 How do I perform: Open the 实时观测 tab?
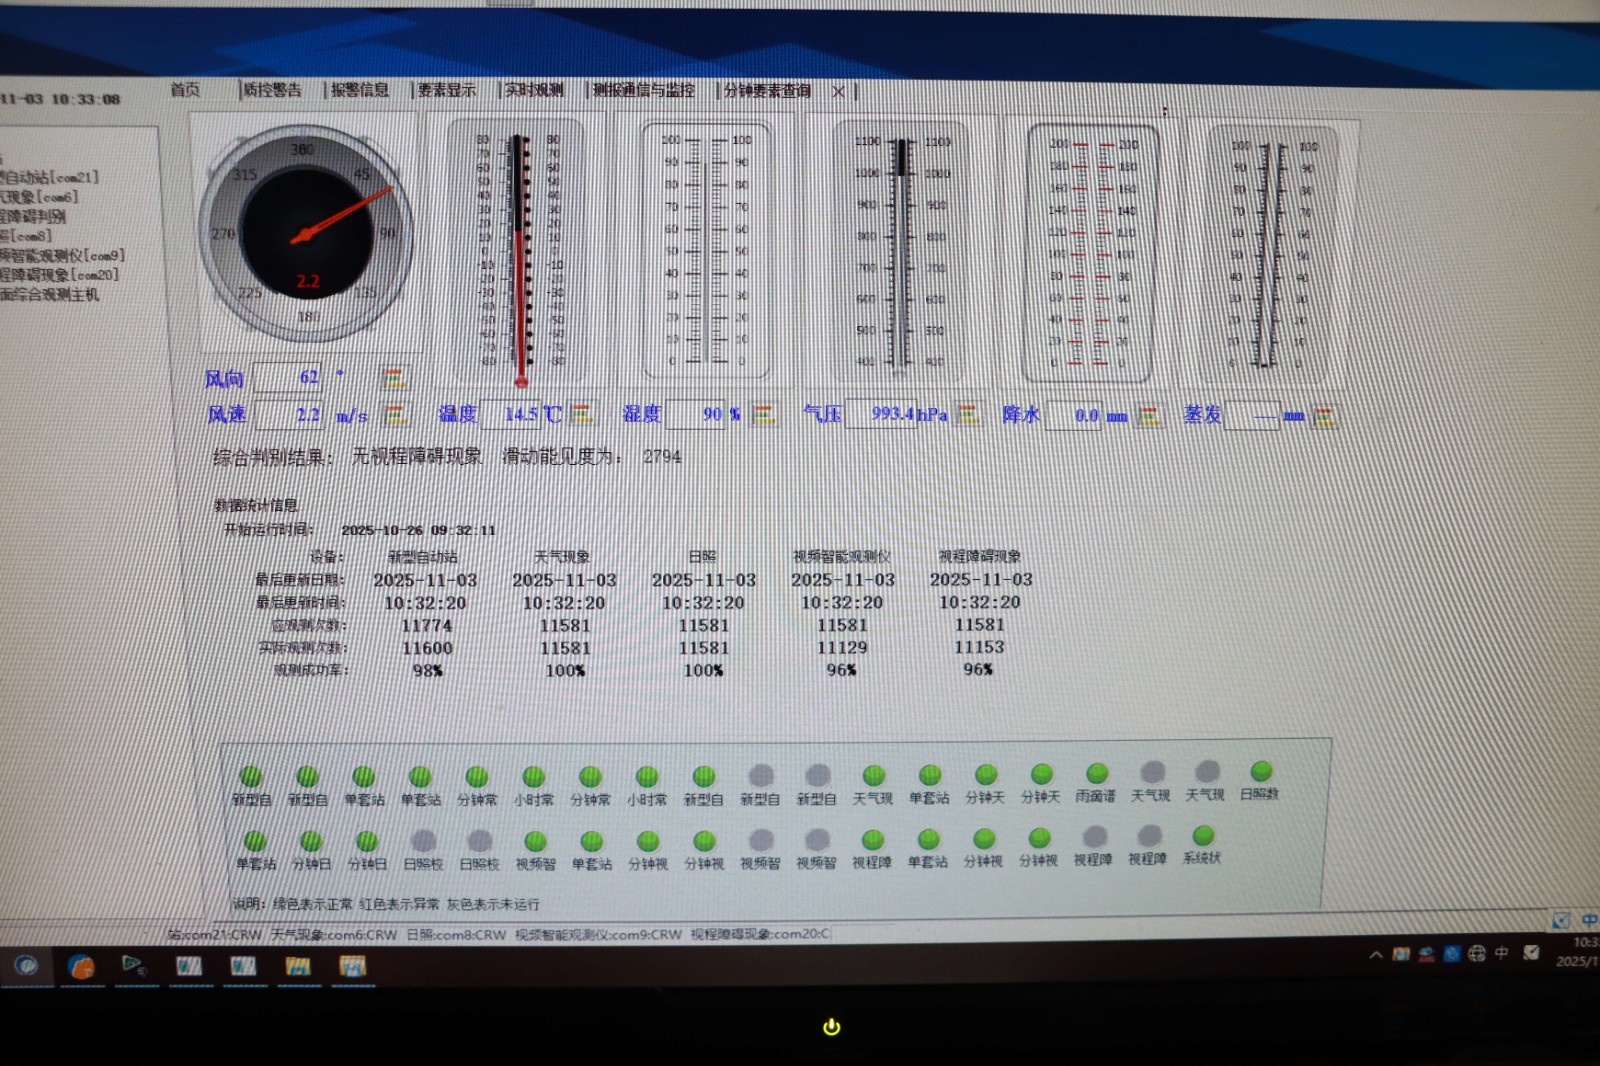click(534, 90)
